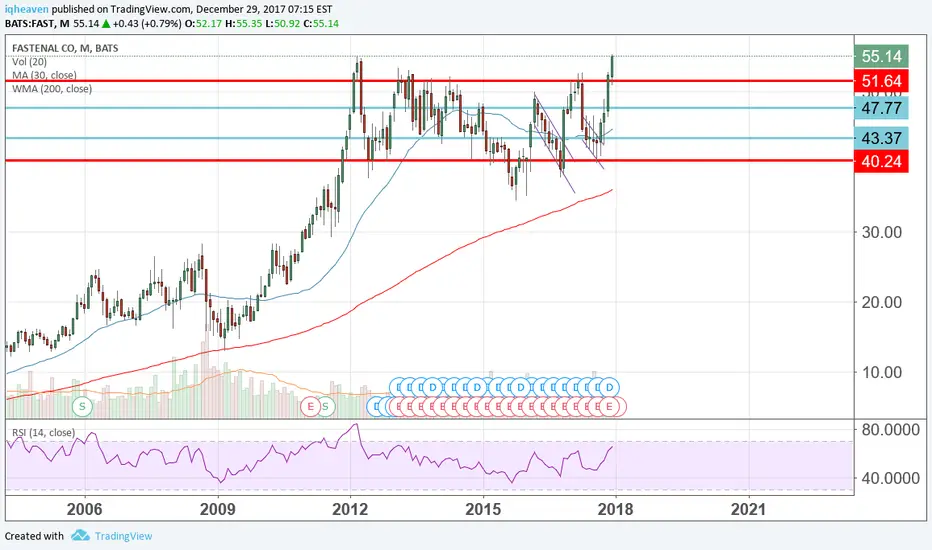The height and width of the screenshot is (550, 932).
Task: Click the last red E earnings marker near 2018
Action: [x=608, y=407]
